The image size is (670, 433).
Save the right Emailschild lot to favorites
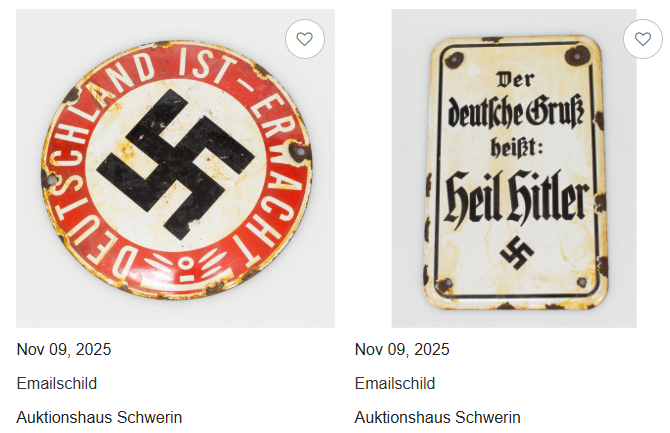point(643,39)
